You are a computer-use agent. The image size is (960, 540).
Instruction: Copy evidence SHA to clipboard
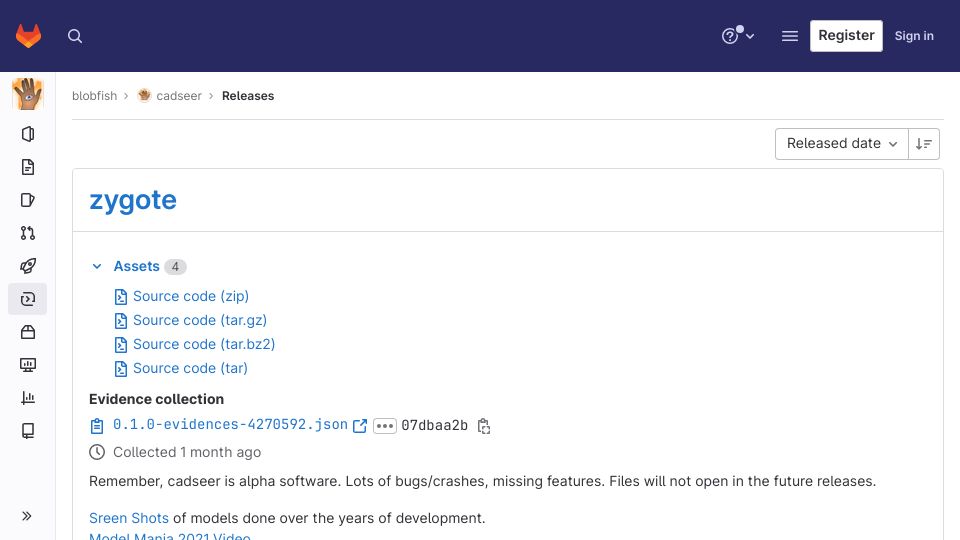484,426
